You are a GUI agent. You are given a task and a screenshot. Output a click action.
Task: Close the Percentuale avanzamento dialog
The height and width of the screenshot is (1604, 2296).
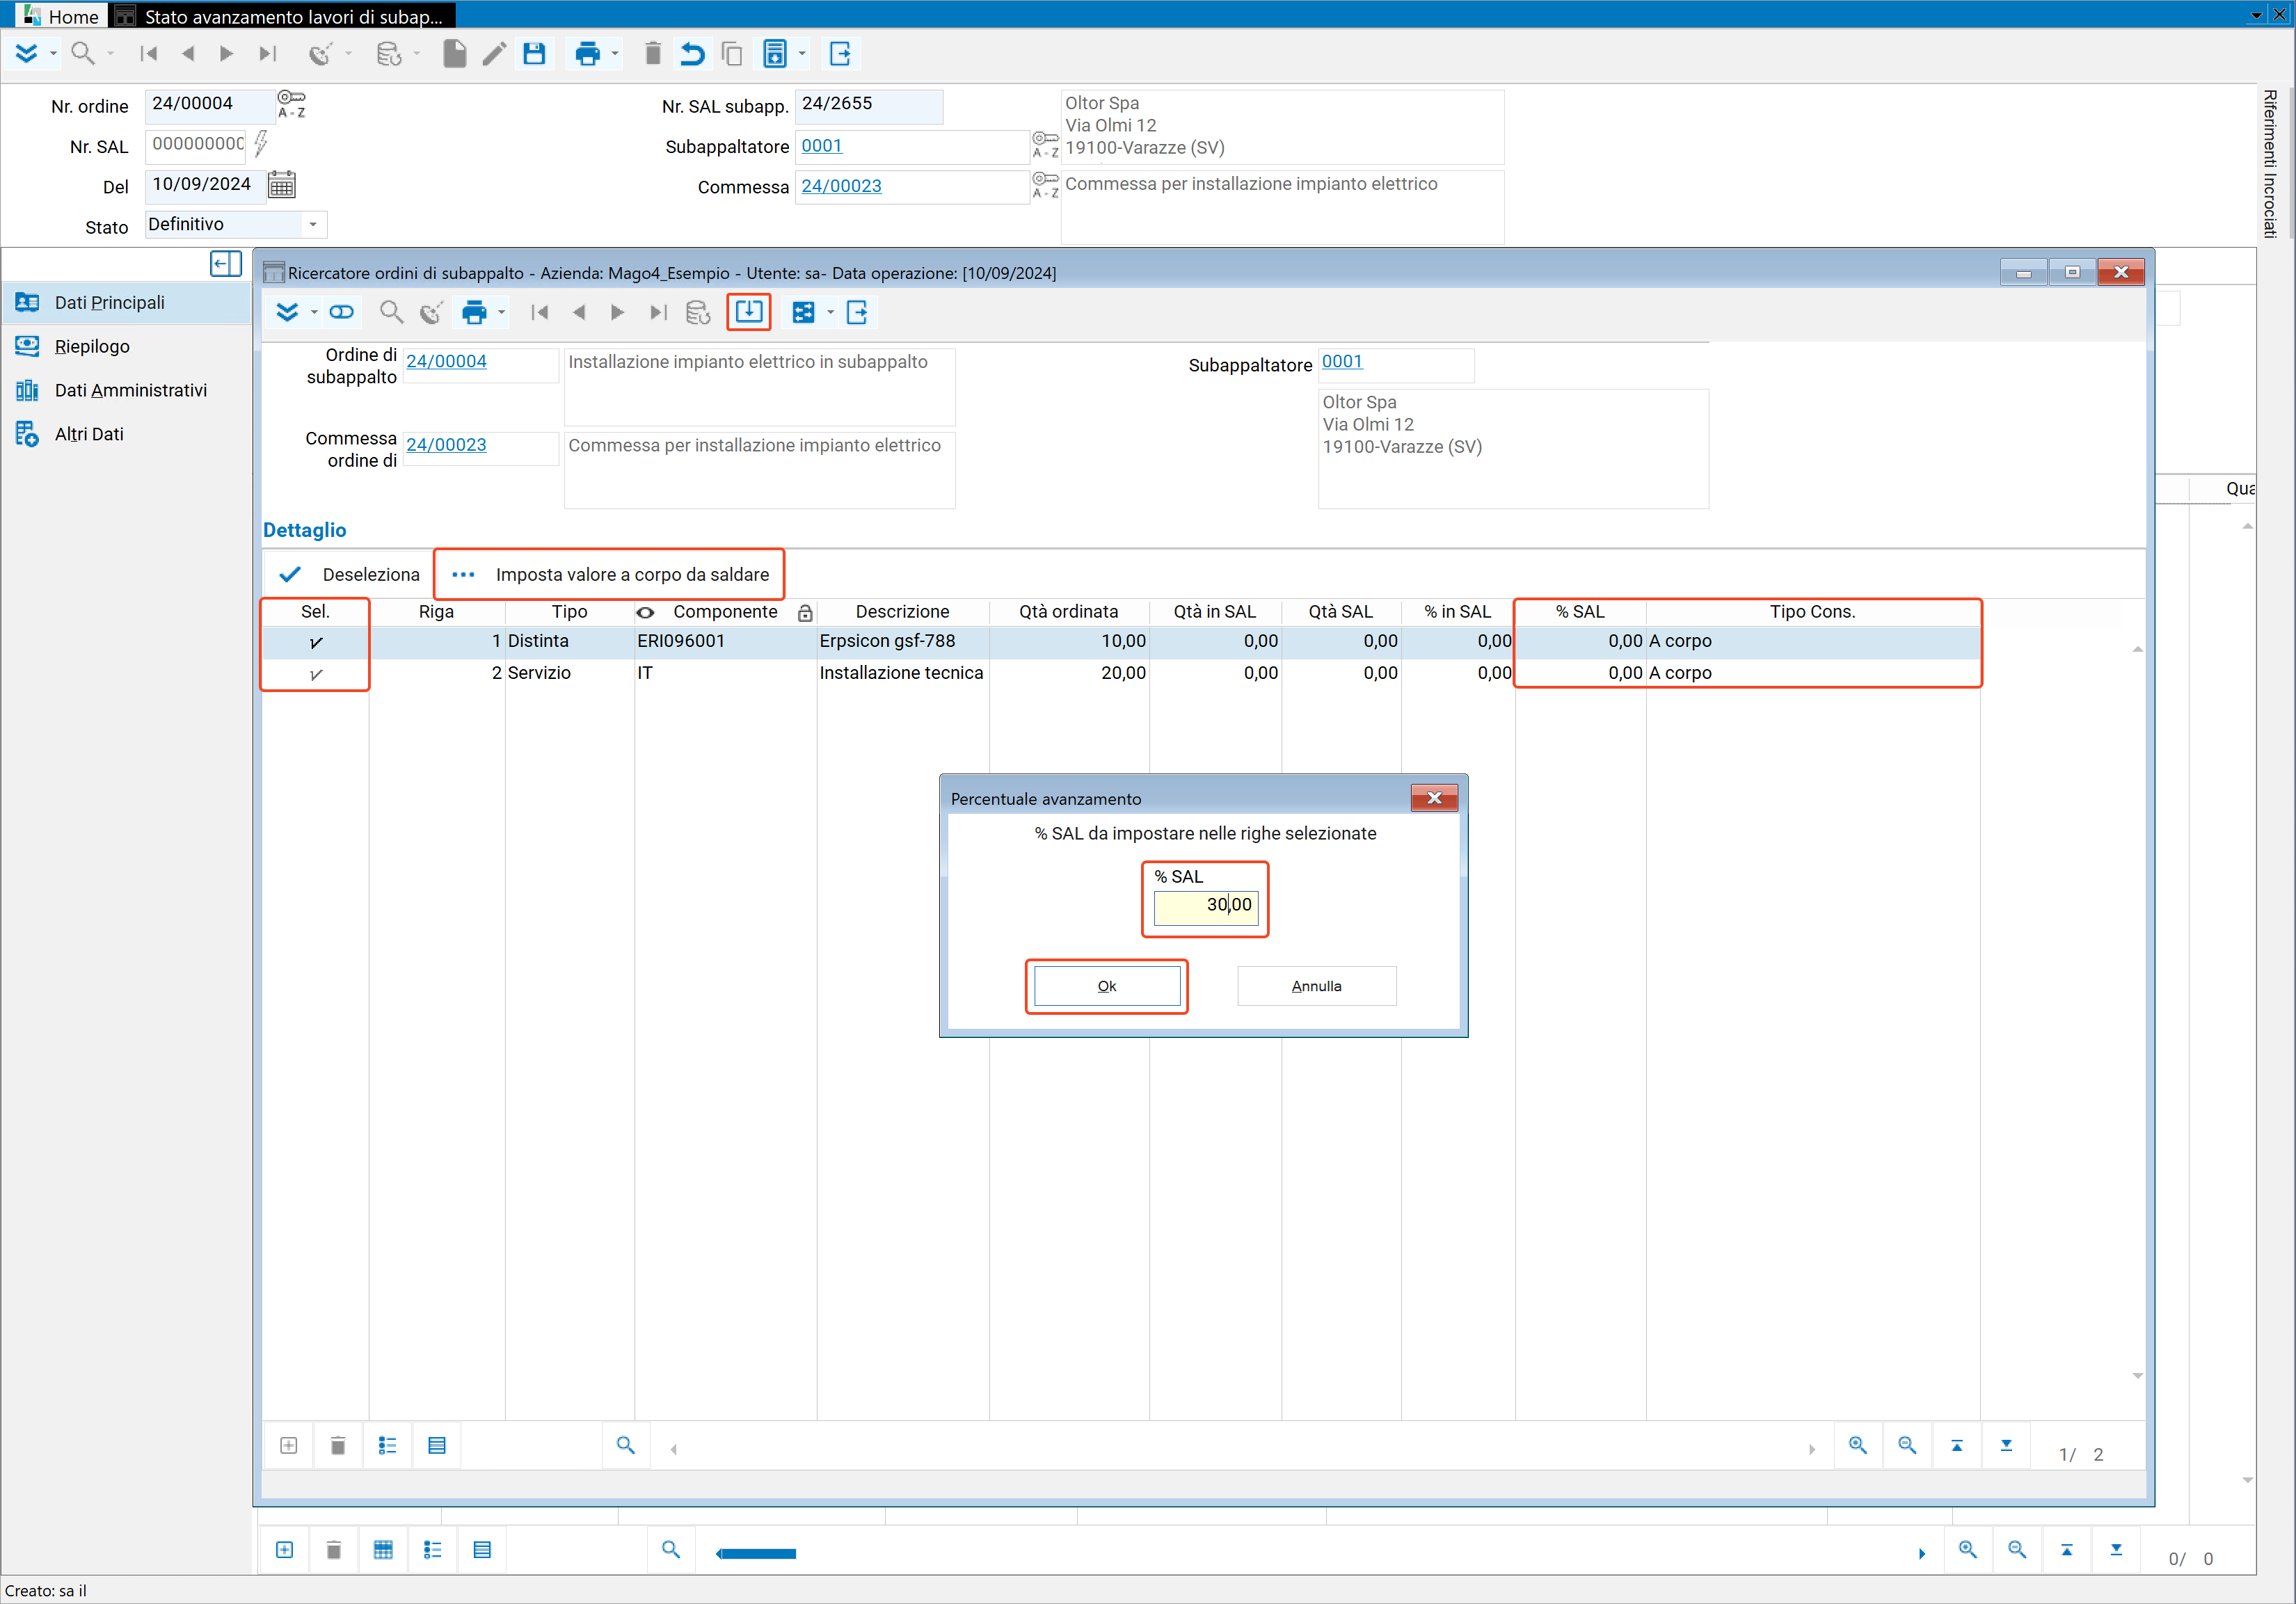pyautogui.click(x=1434, y=798)
